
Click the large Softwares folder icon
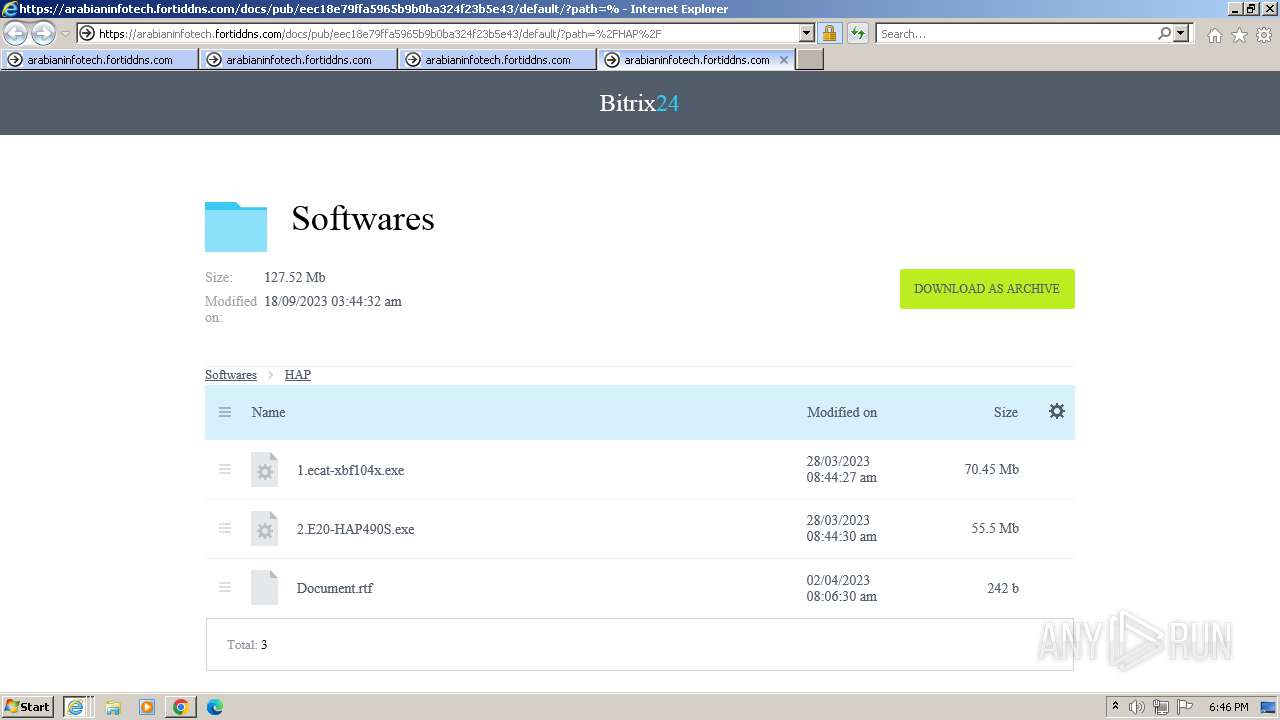pos(236,226)
